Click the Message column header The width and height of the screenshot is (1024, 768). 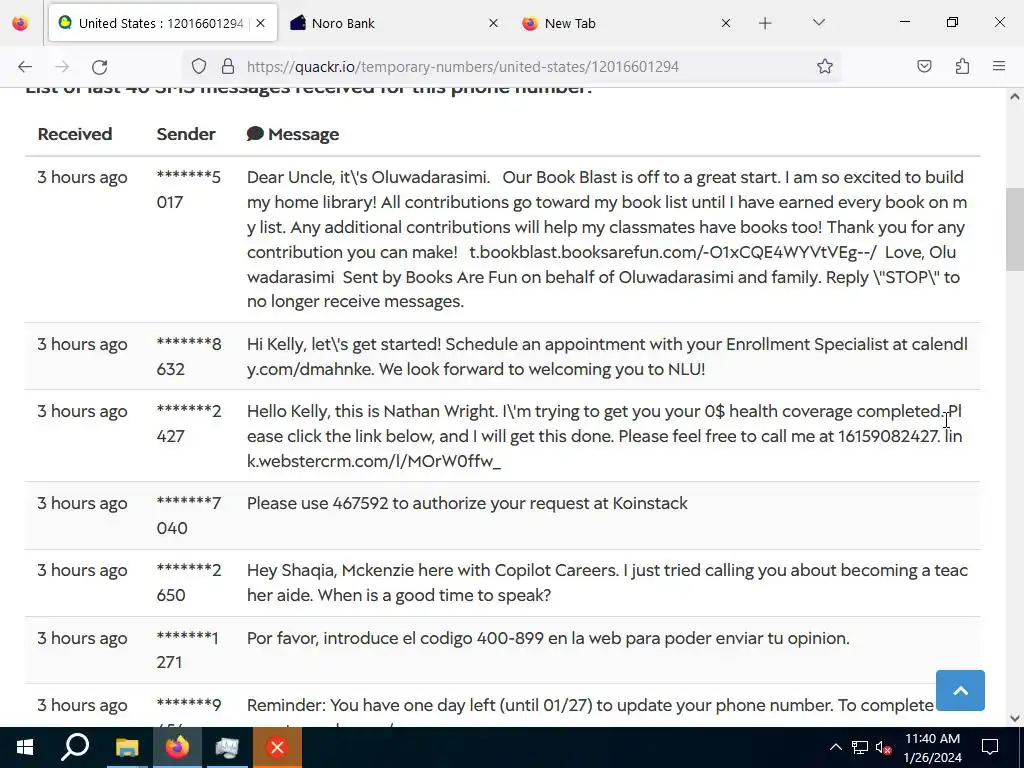click(x=304, y=134)
